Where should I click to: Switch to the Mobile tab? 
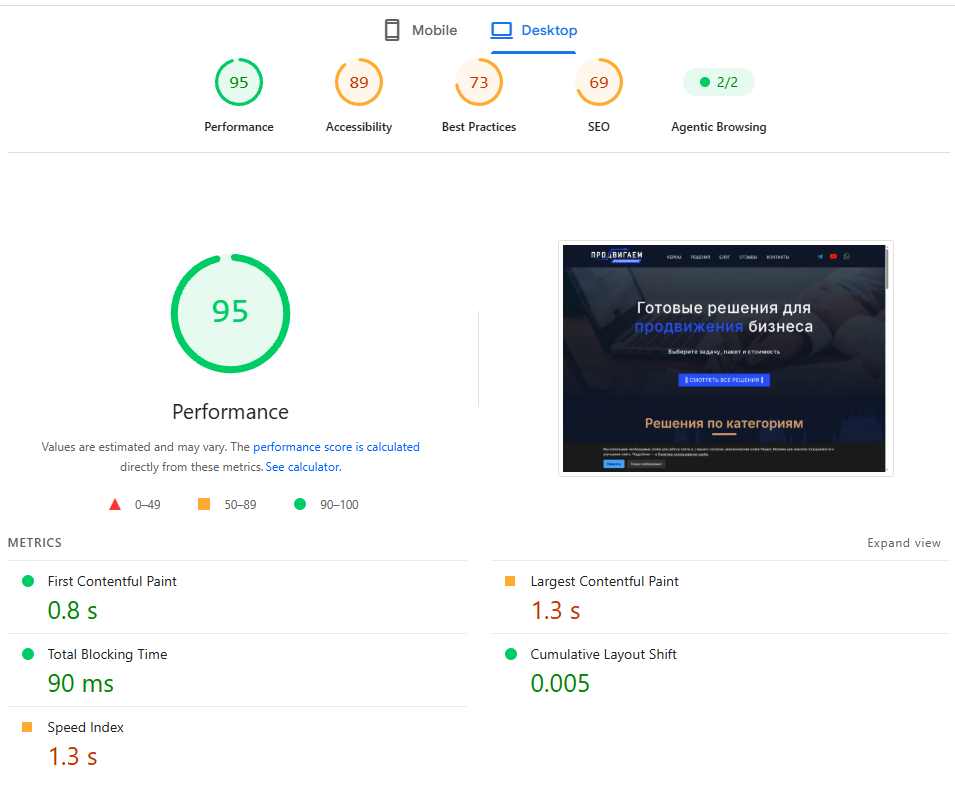click(420, 30)
